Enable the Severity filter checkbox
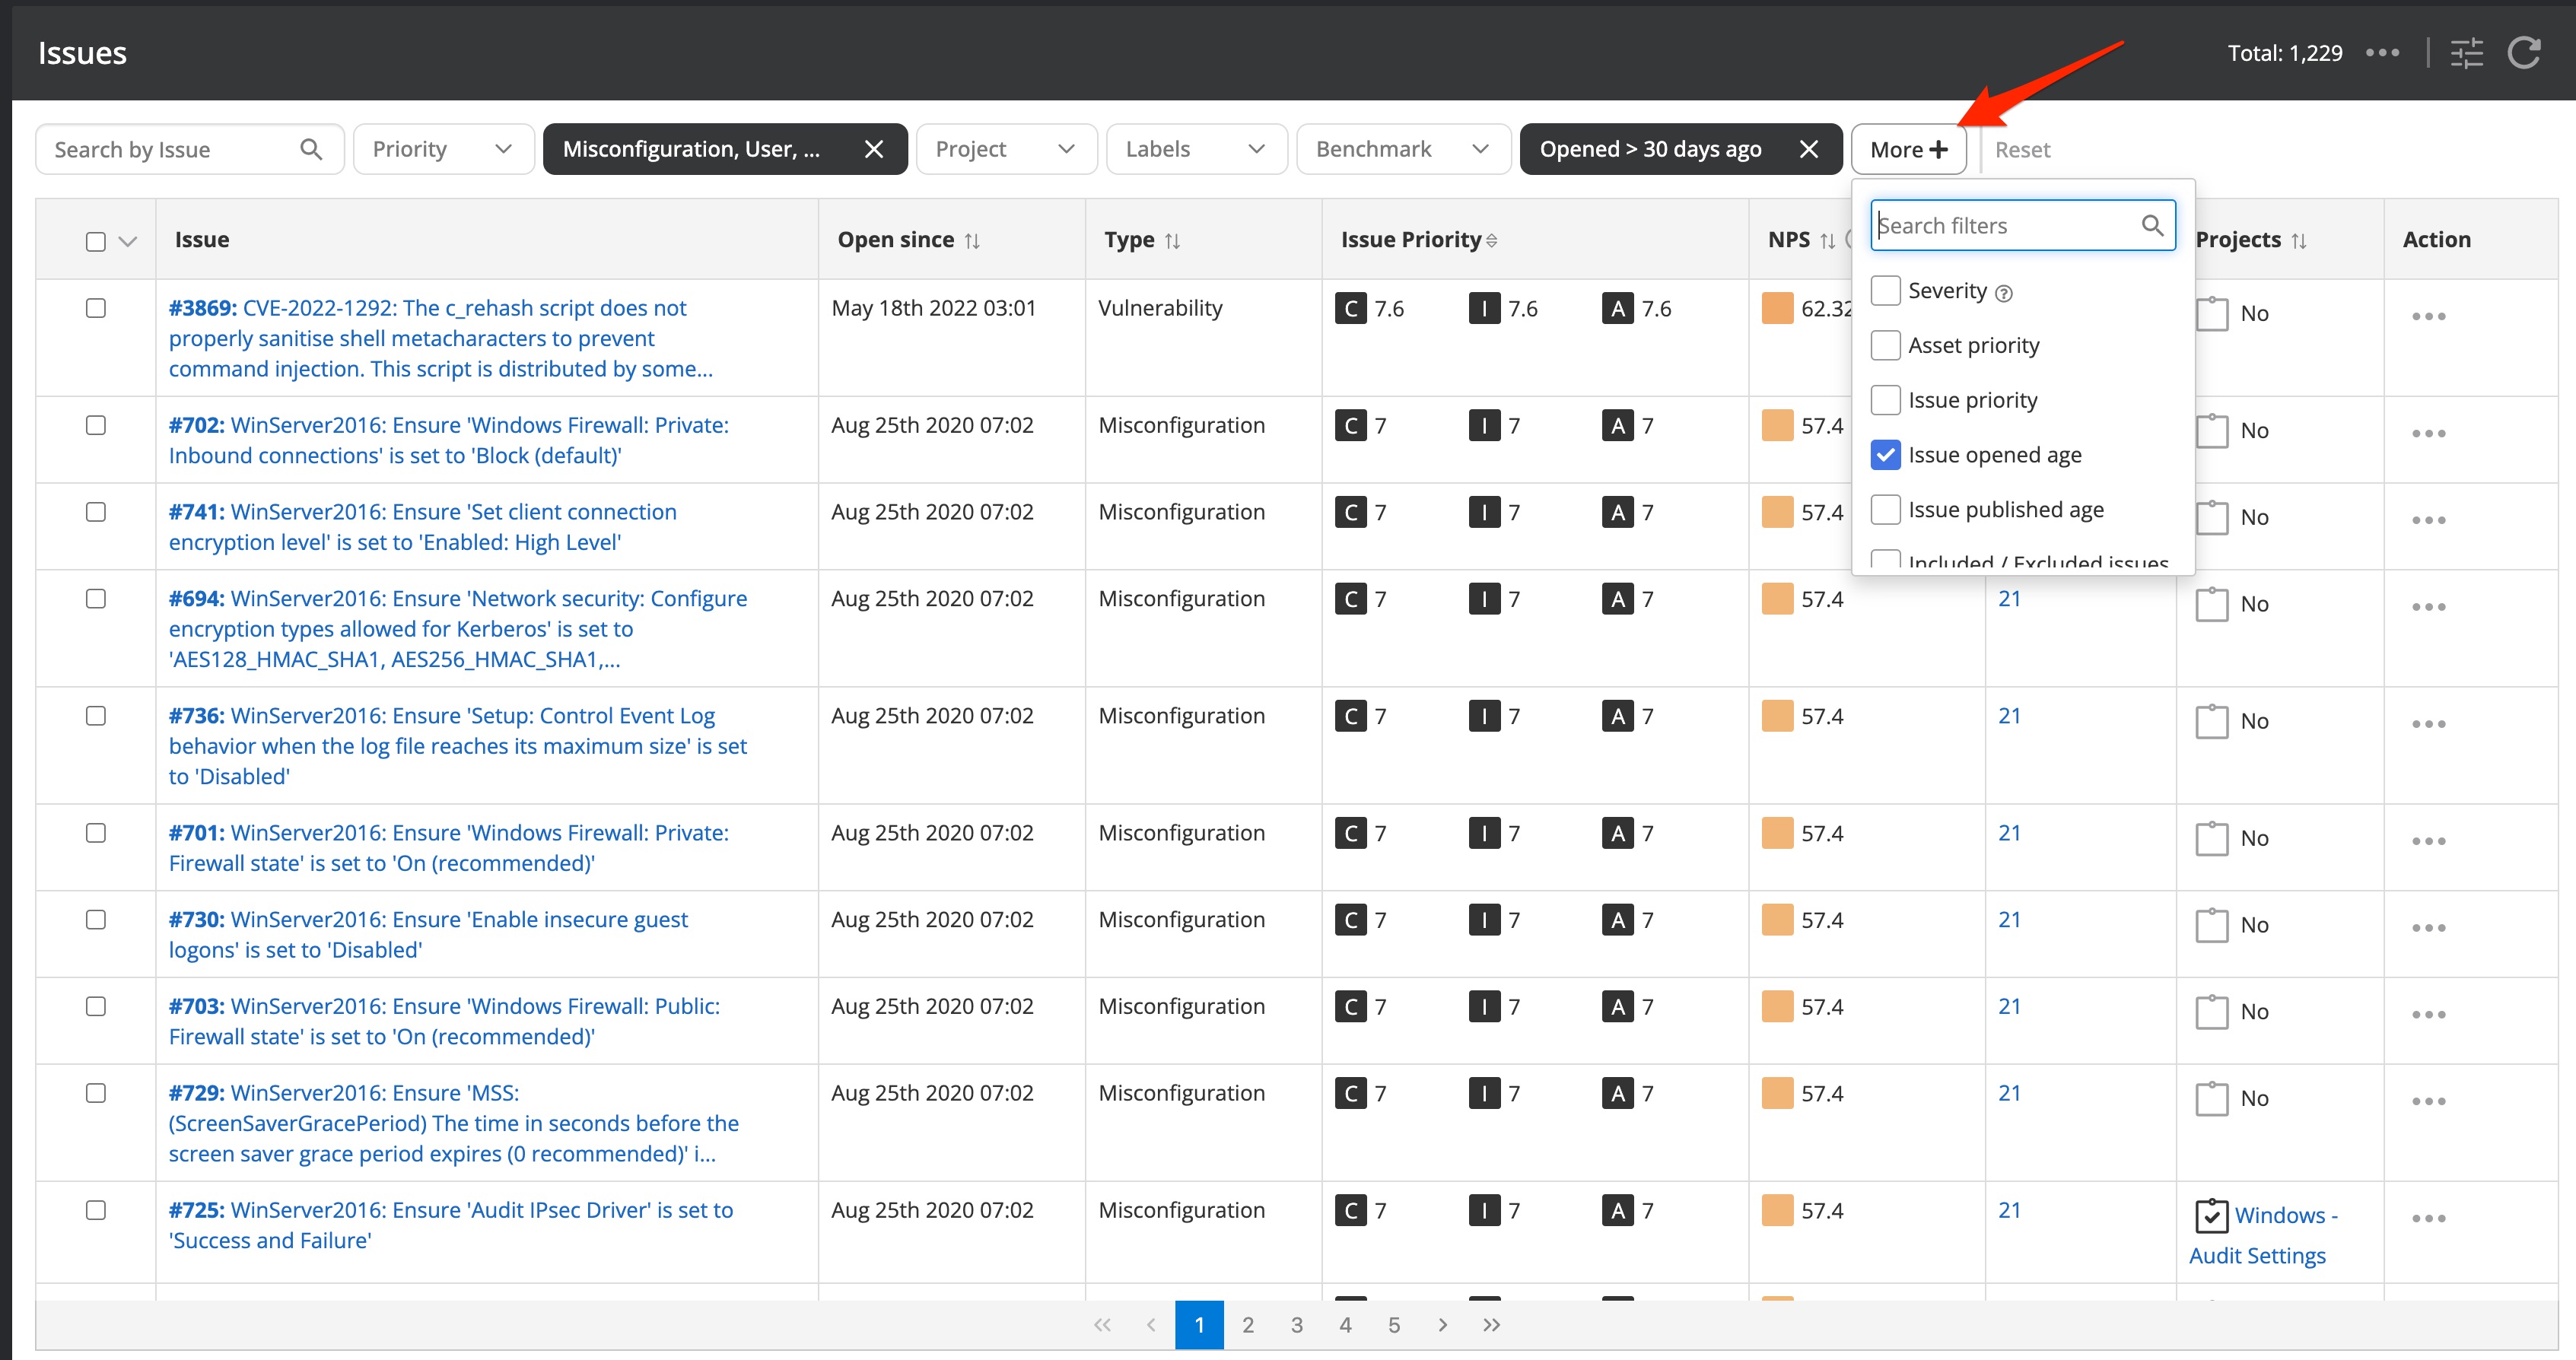The height and width of the screenshot is (1360, 2576). point(1885,291)
